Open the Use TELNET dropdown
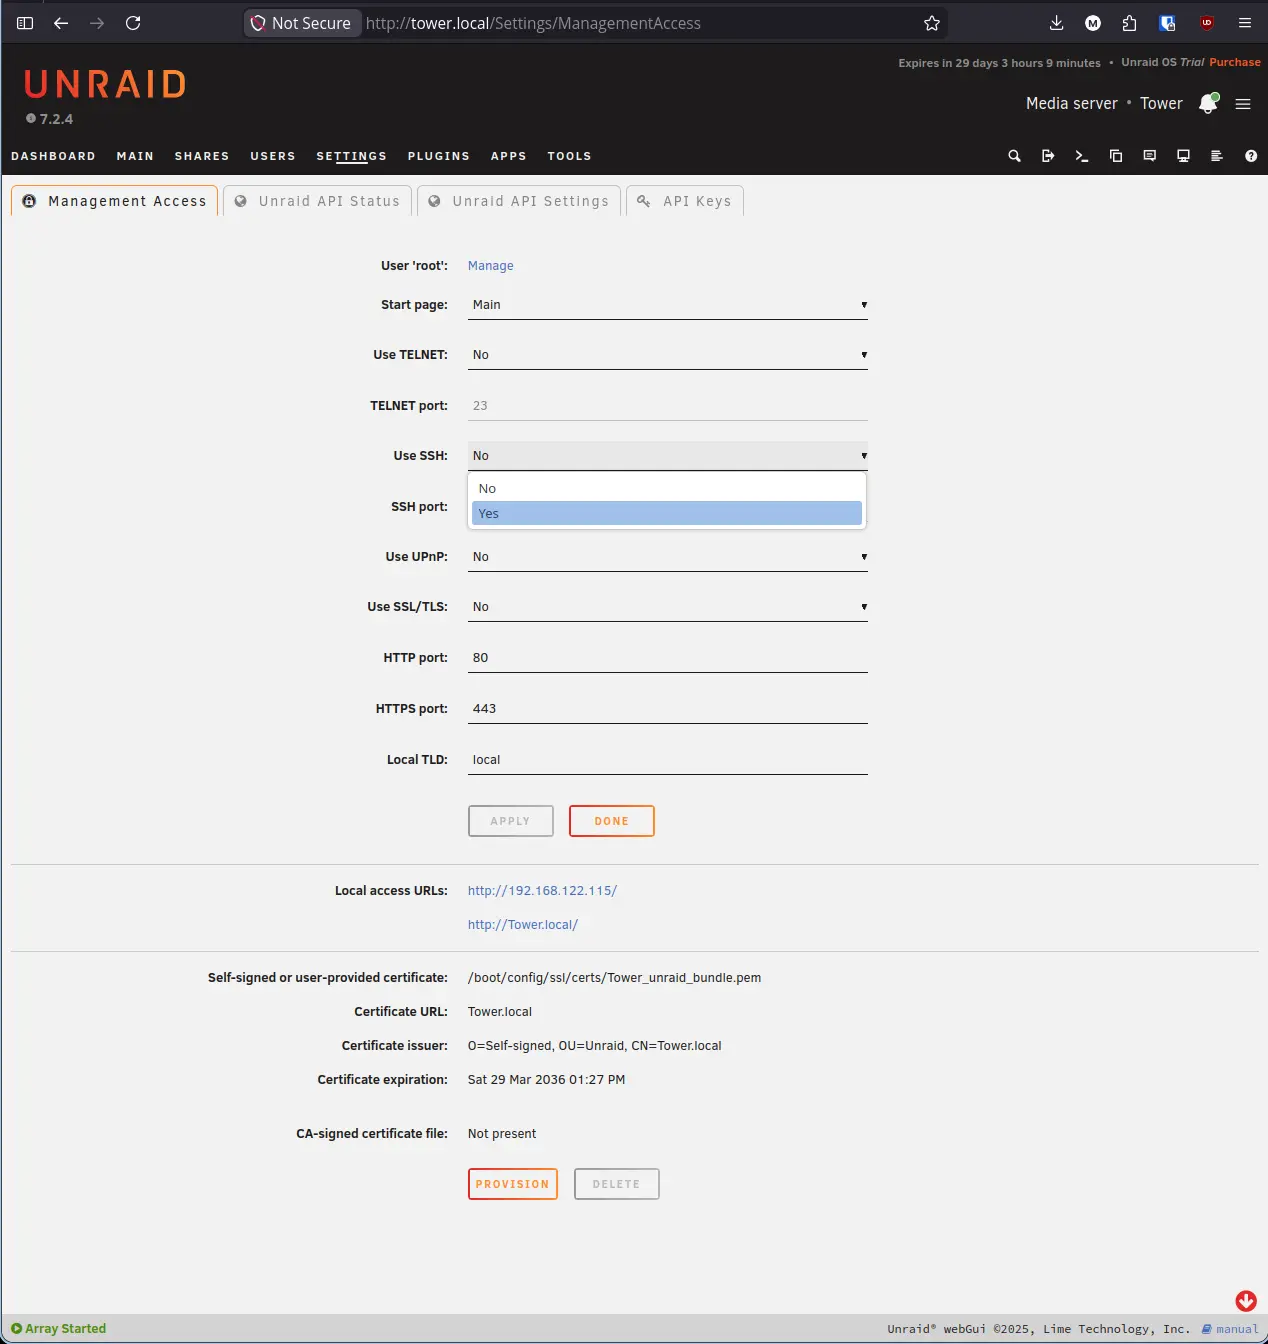 (668, 355)
